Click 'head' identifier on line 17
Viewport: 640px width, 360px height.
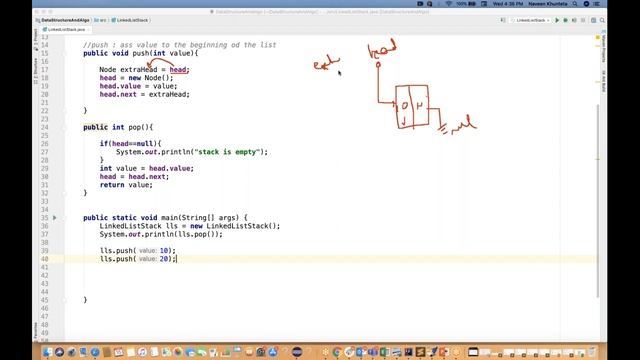178,70
